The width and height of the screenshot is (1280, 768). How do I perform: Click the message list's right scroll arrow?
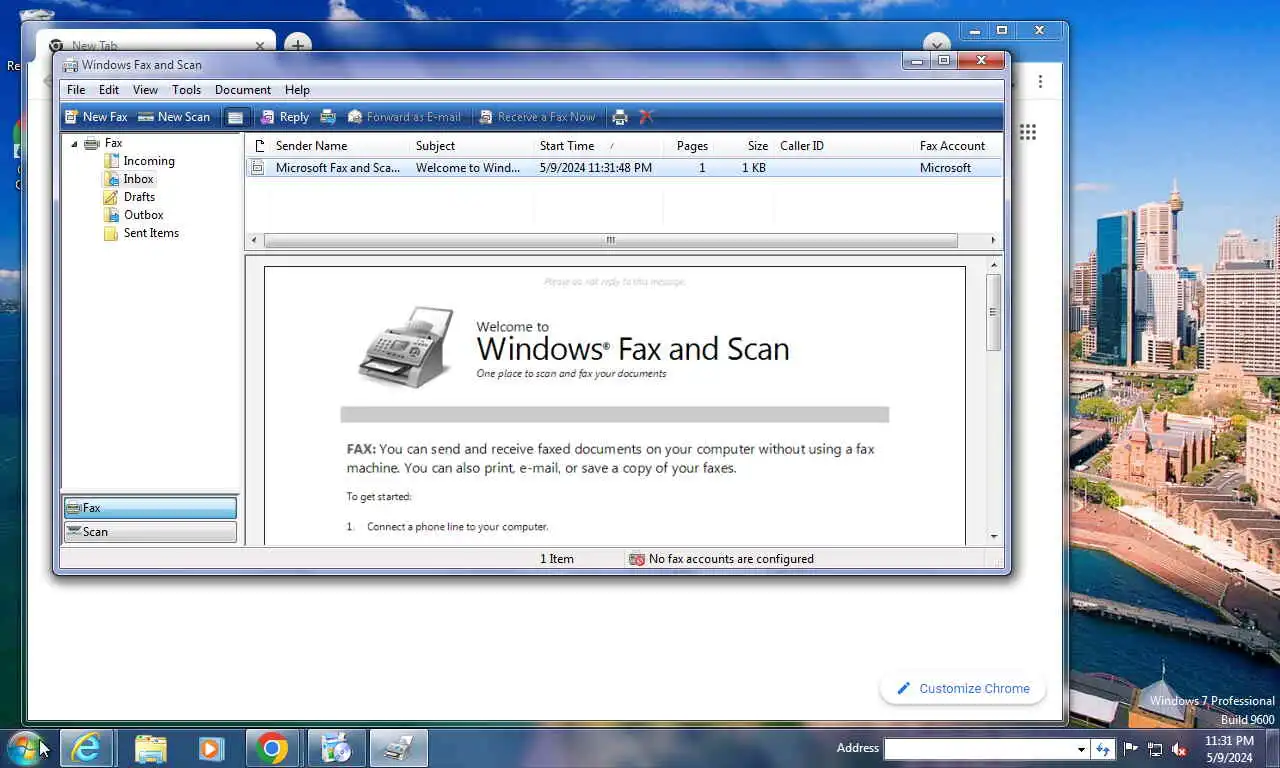[x=993, y=240]
